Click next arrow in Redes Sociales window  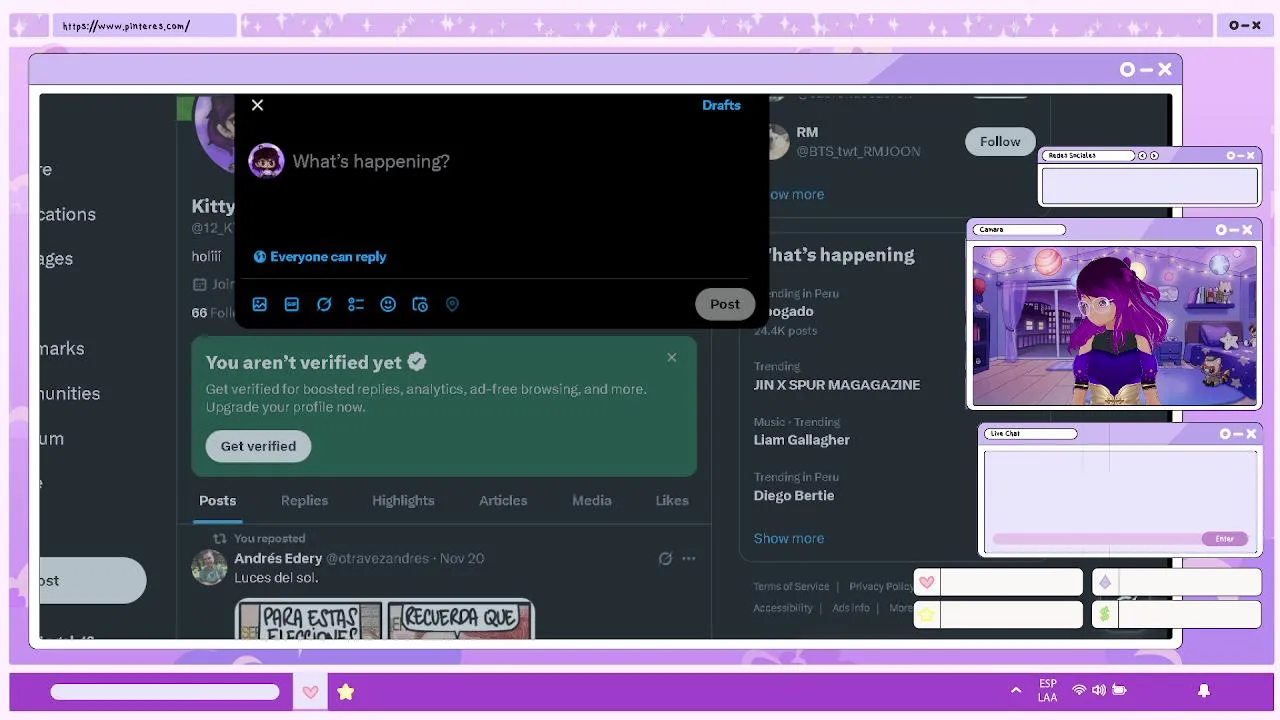pyautogui.click(x=1154, y=156)
